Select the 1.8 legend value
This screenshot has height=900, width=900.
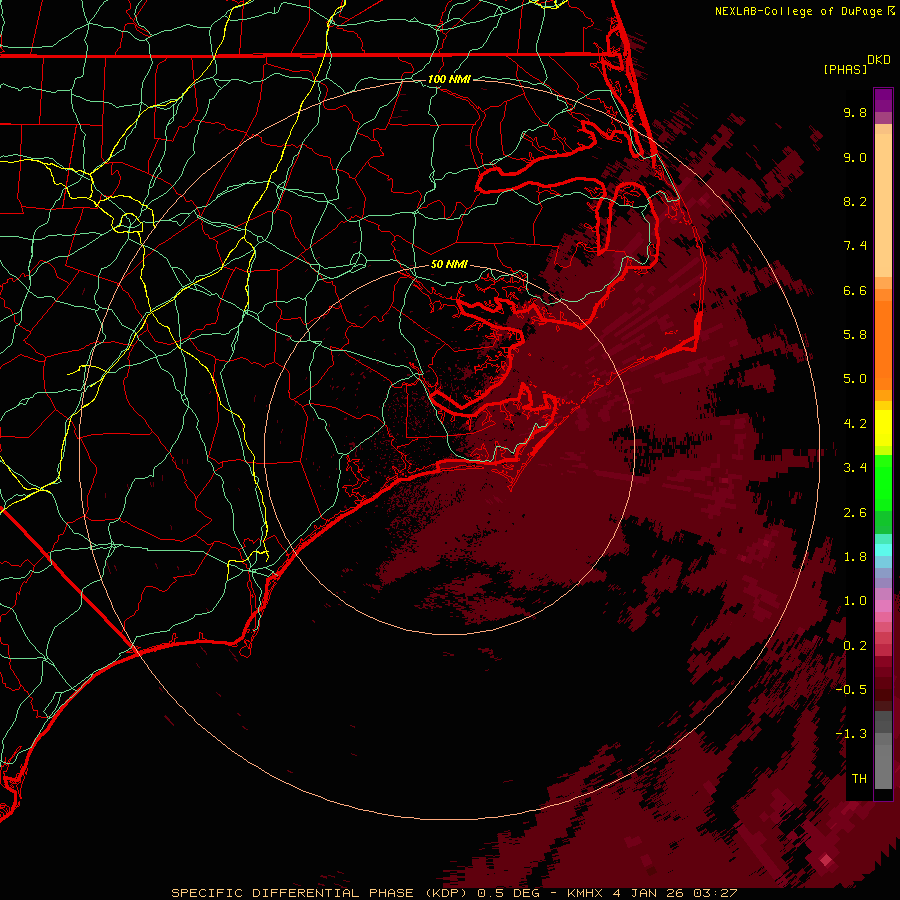pos(855,557)
